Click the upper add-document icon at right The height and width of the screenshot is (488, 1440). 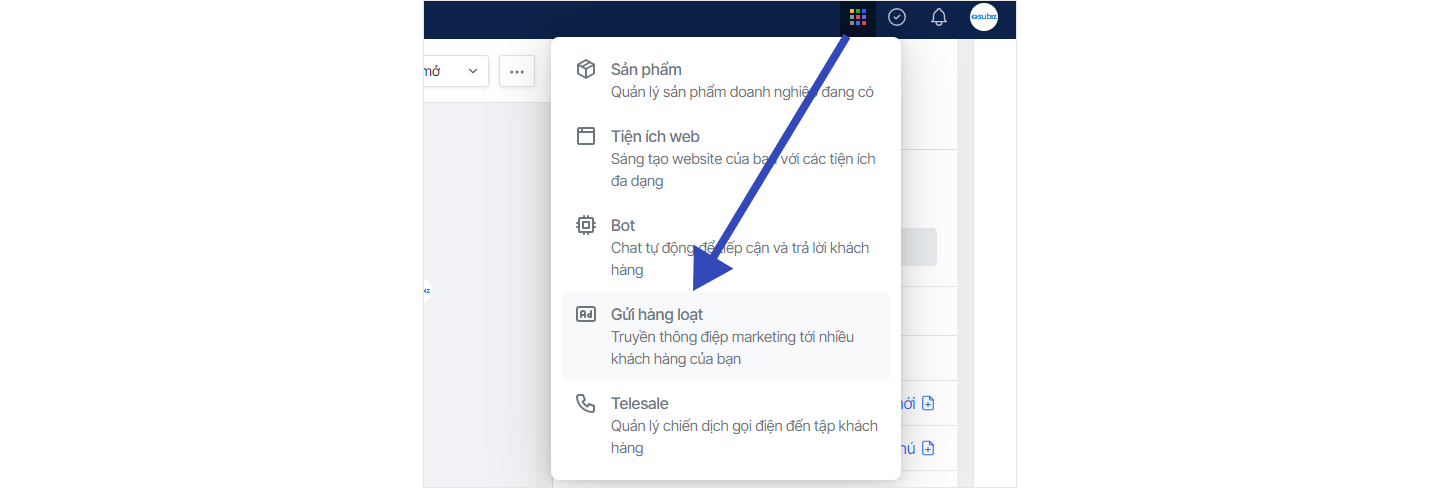(x=928, y=403)
